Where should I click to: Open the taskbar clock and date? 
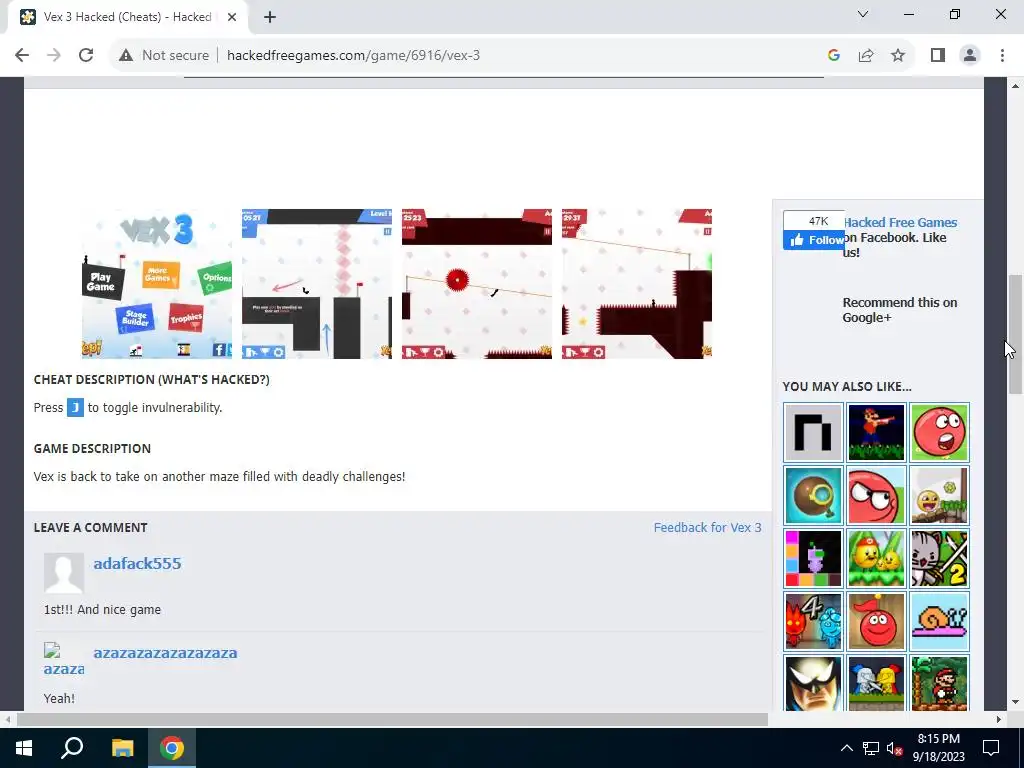(938, 748)
